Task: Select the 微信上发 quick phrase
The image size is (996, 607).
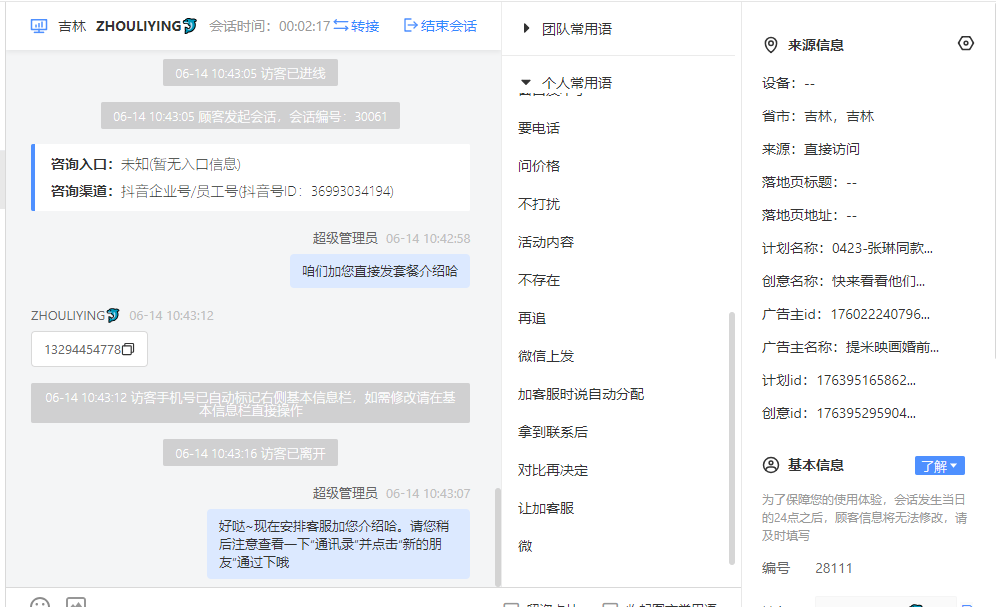Action: 546,356
